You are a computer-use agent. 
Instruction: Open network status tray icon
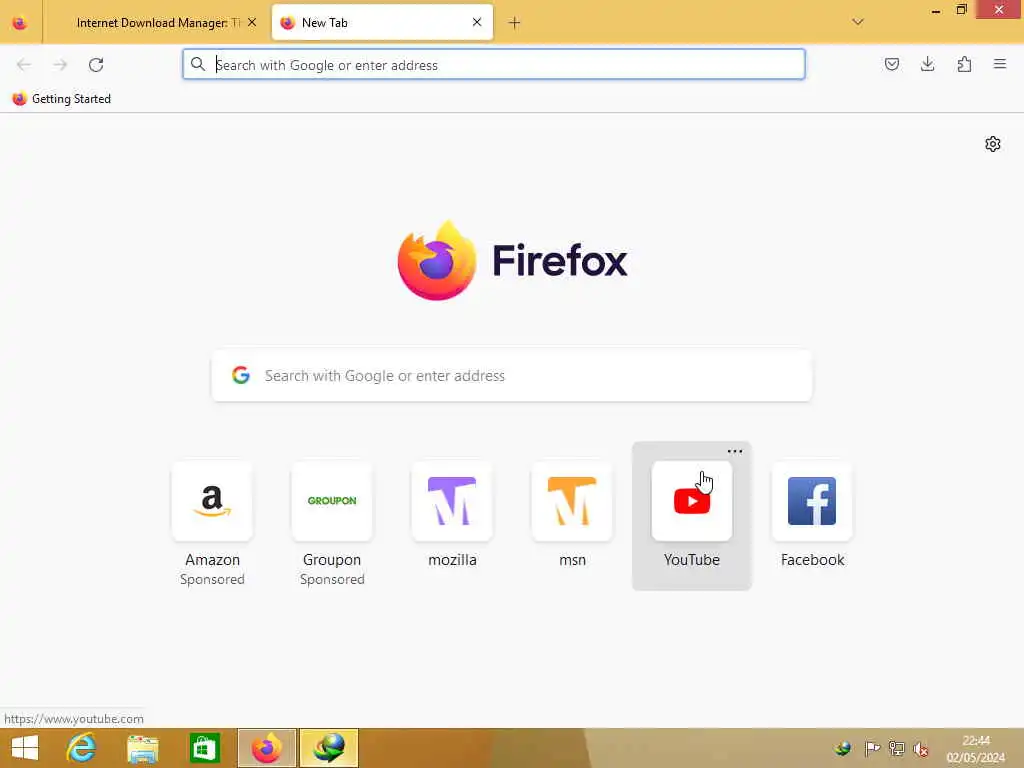(897, 748)
